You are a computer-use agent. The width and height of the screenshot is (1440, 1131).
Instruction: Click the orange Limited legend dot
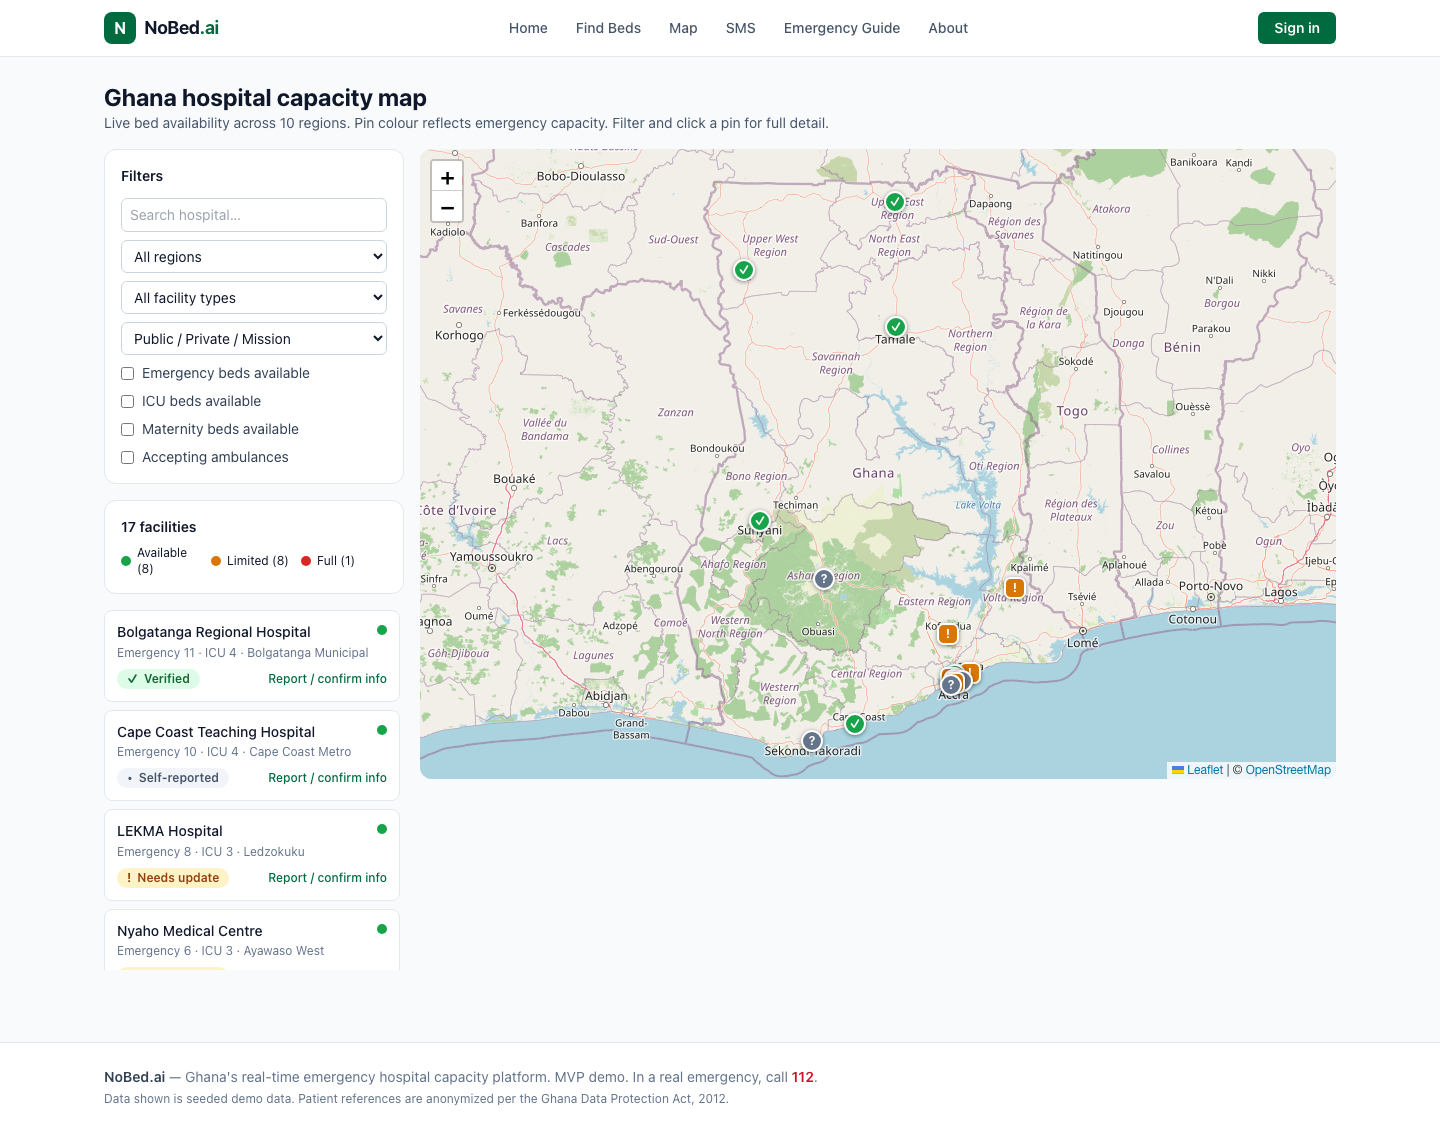point(216,561)
